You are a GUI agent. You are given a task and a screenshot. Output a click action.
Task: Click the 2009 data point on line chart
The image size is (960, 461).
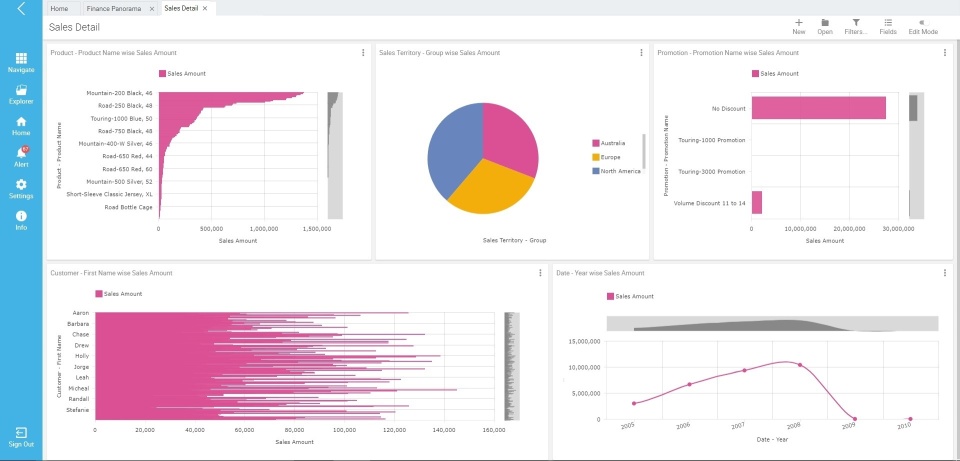(855, 419)
